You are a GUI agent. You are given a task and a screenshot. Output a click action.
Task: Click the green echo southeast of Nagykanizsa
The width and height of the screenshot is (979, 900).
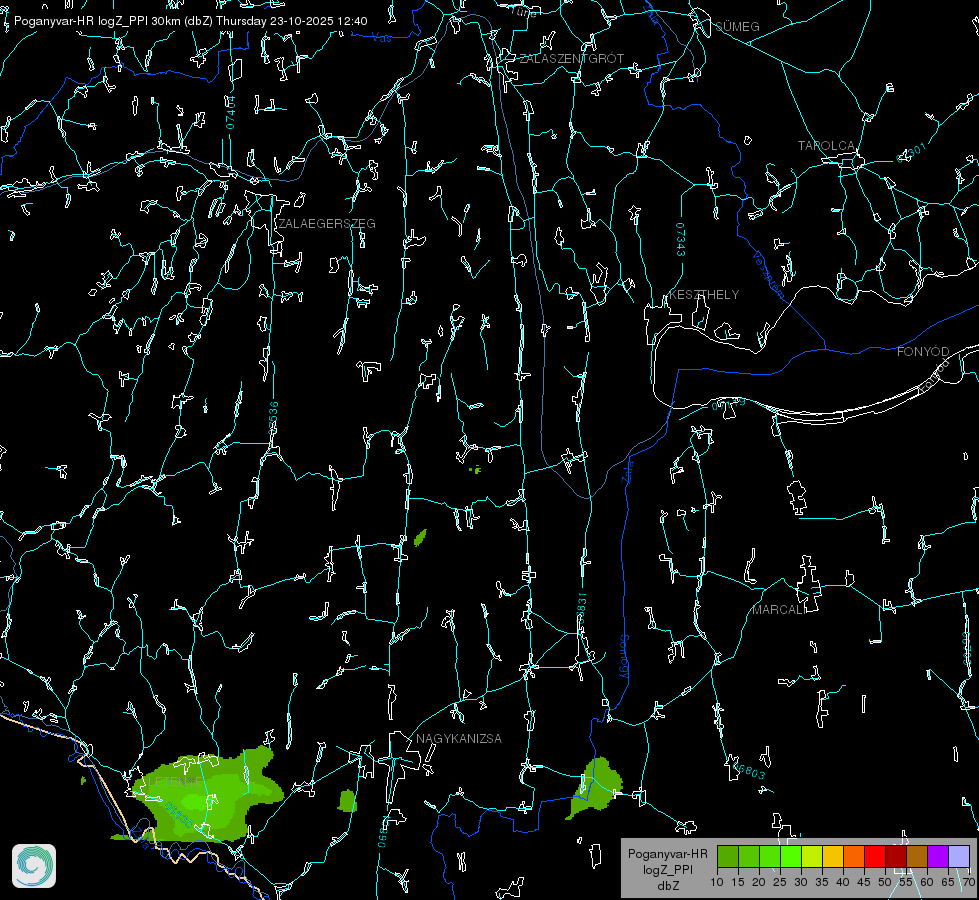(x=596, y=787)
